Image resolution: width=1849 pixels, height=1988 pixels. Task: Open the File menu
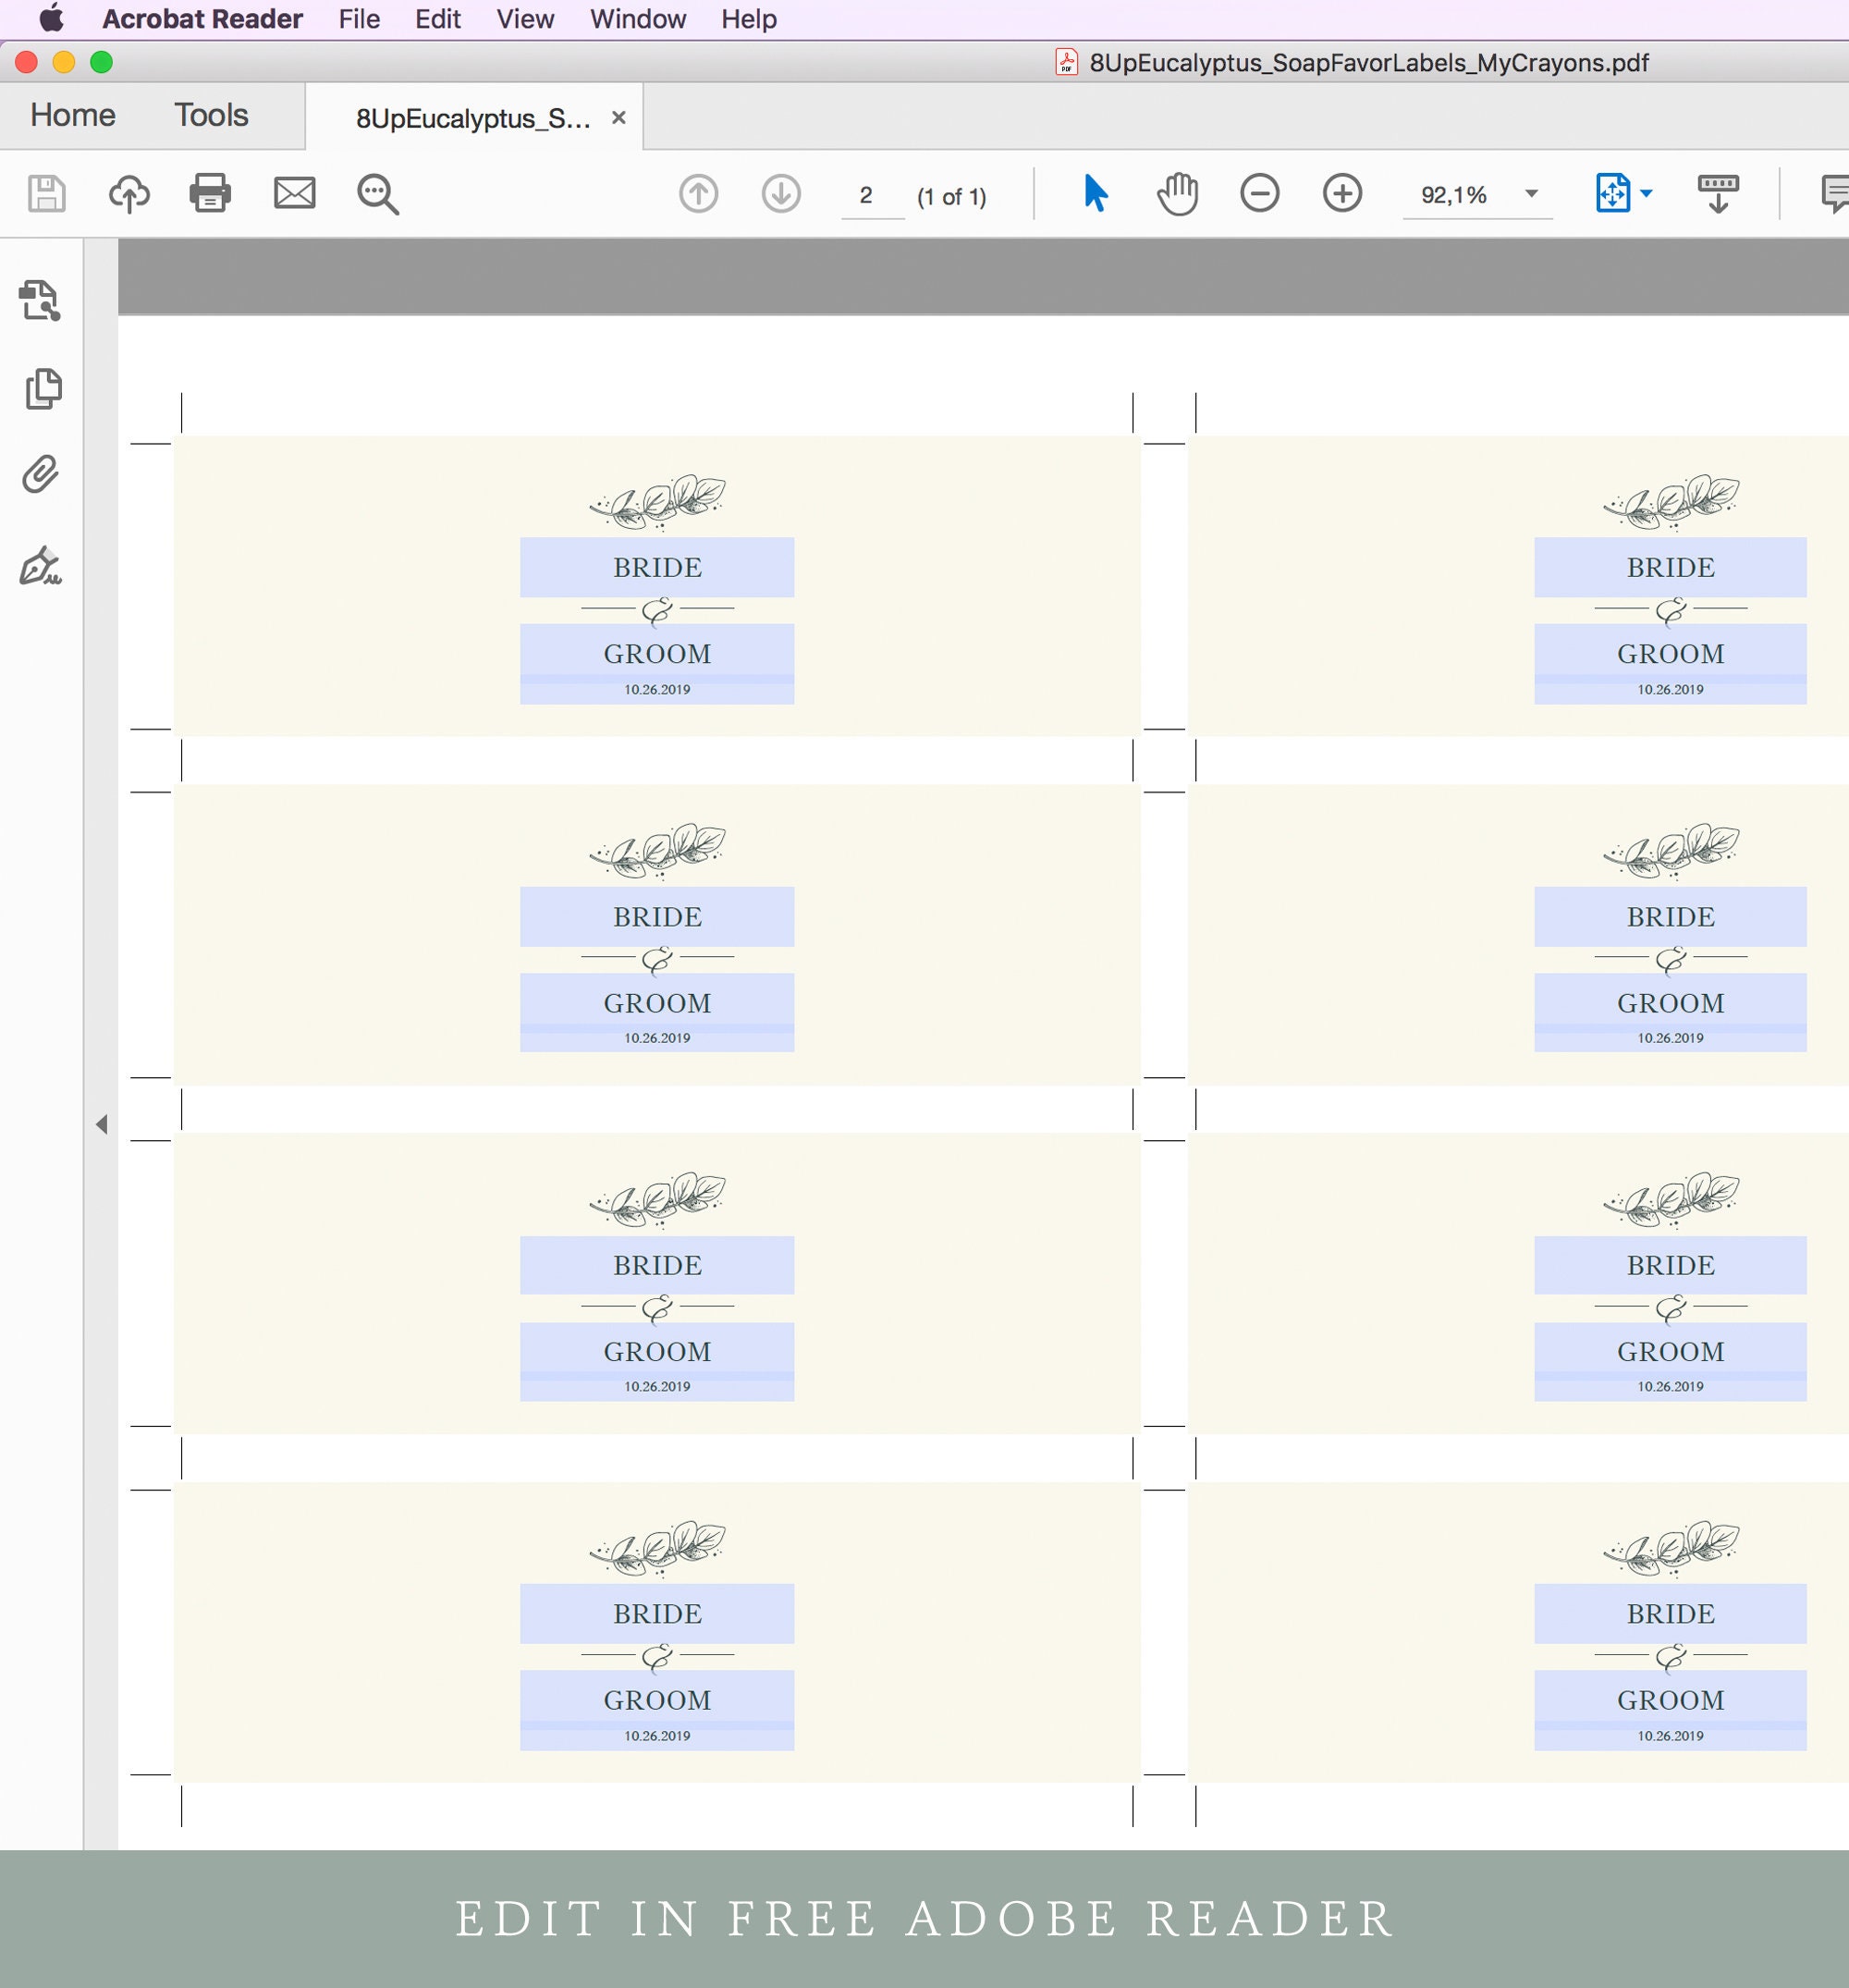pyautogui.click(x=359, y=19)
